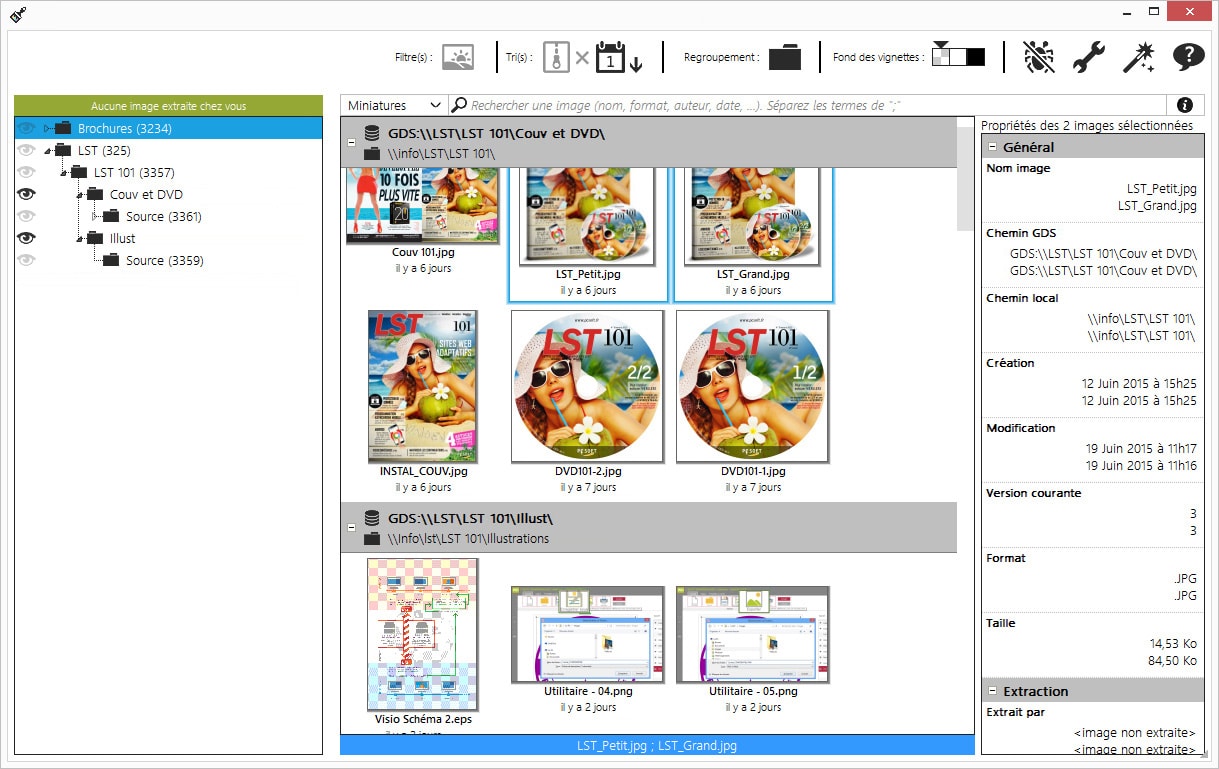Expand the Brochures folder tree arrow

click(x=47, y=129)
